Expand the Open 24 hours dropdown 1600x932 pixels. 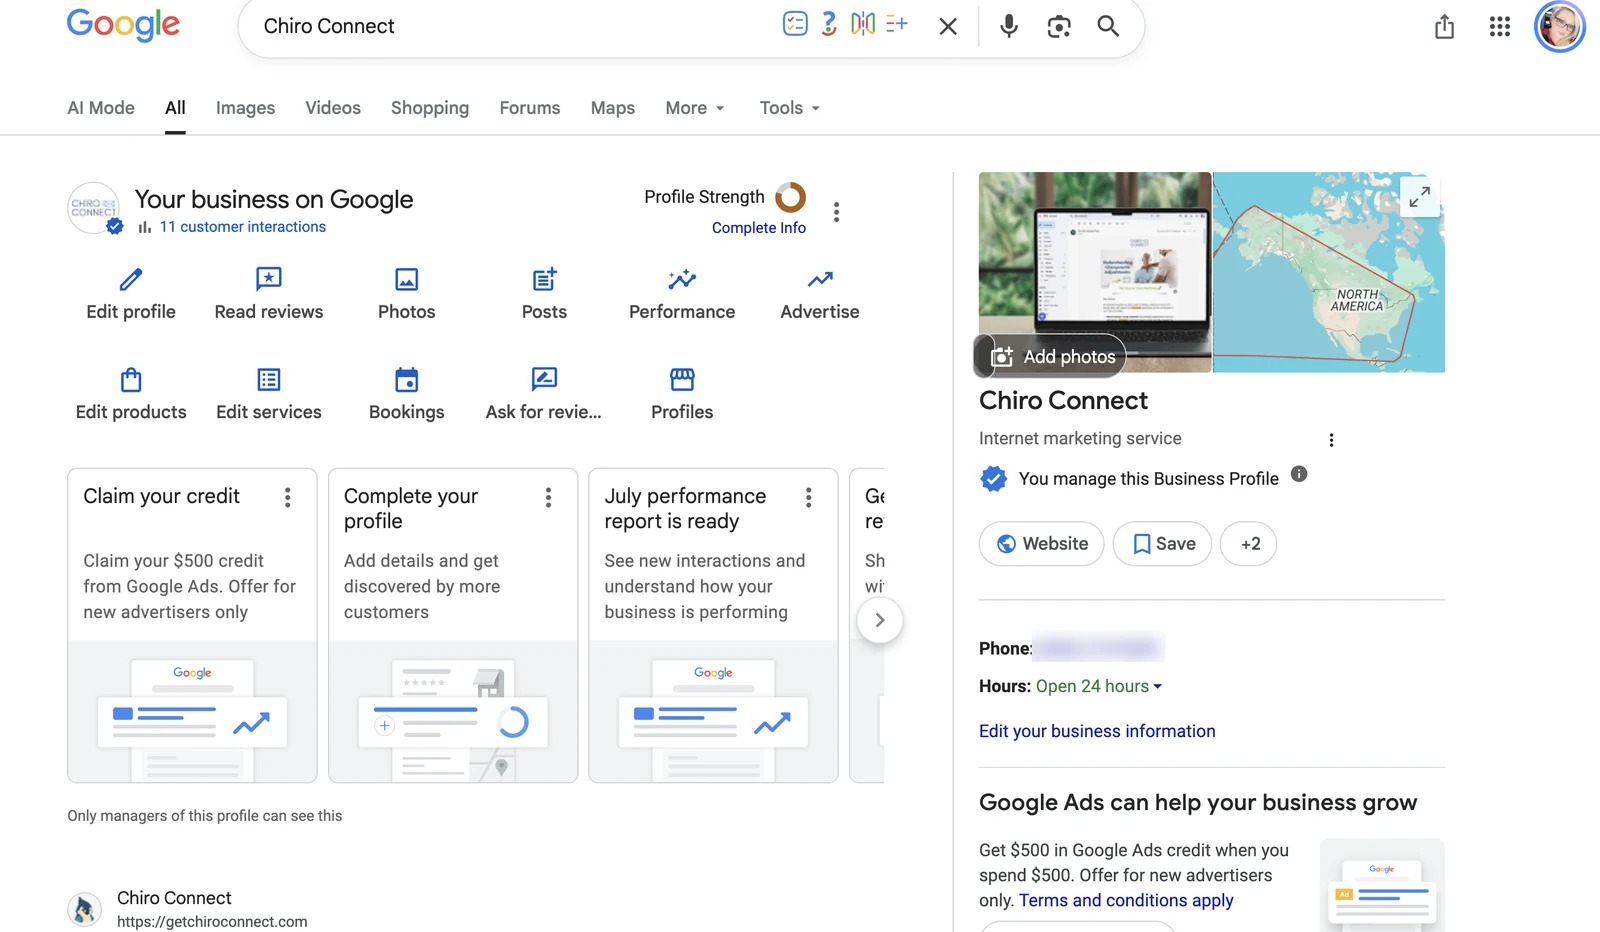pyautogui.click(x=1099, y=686)
